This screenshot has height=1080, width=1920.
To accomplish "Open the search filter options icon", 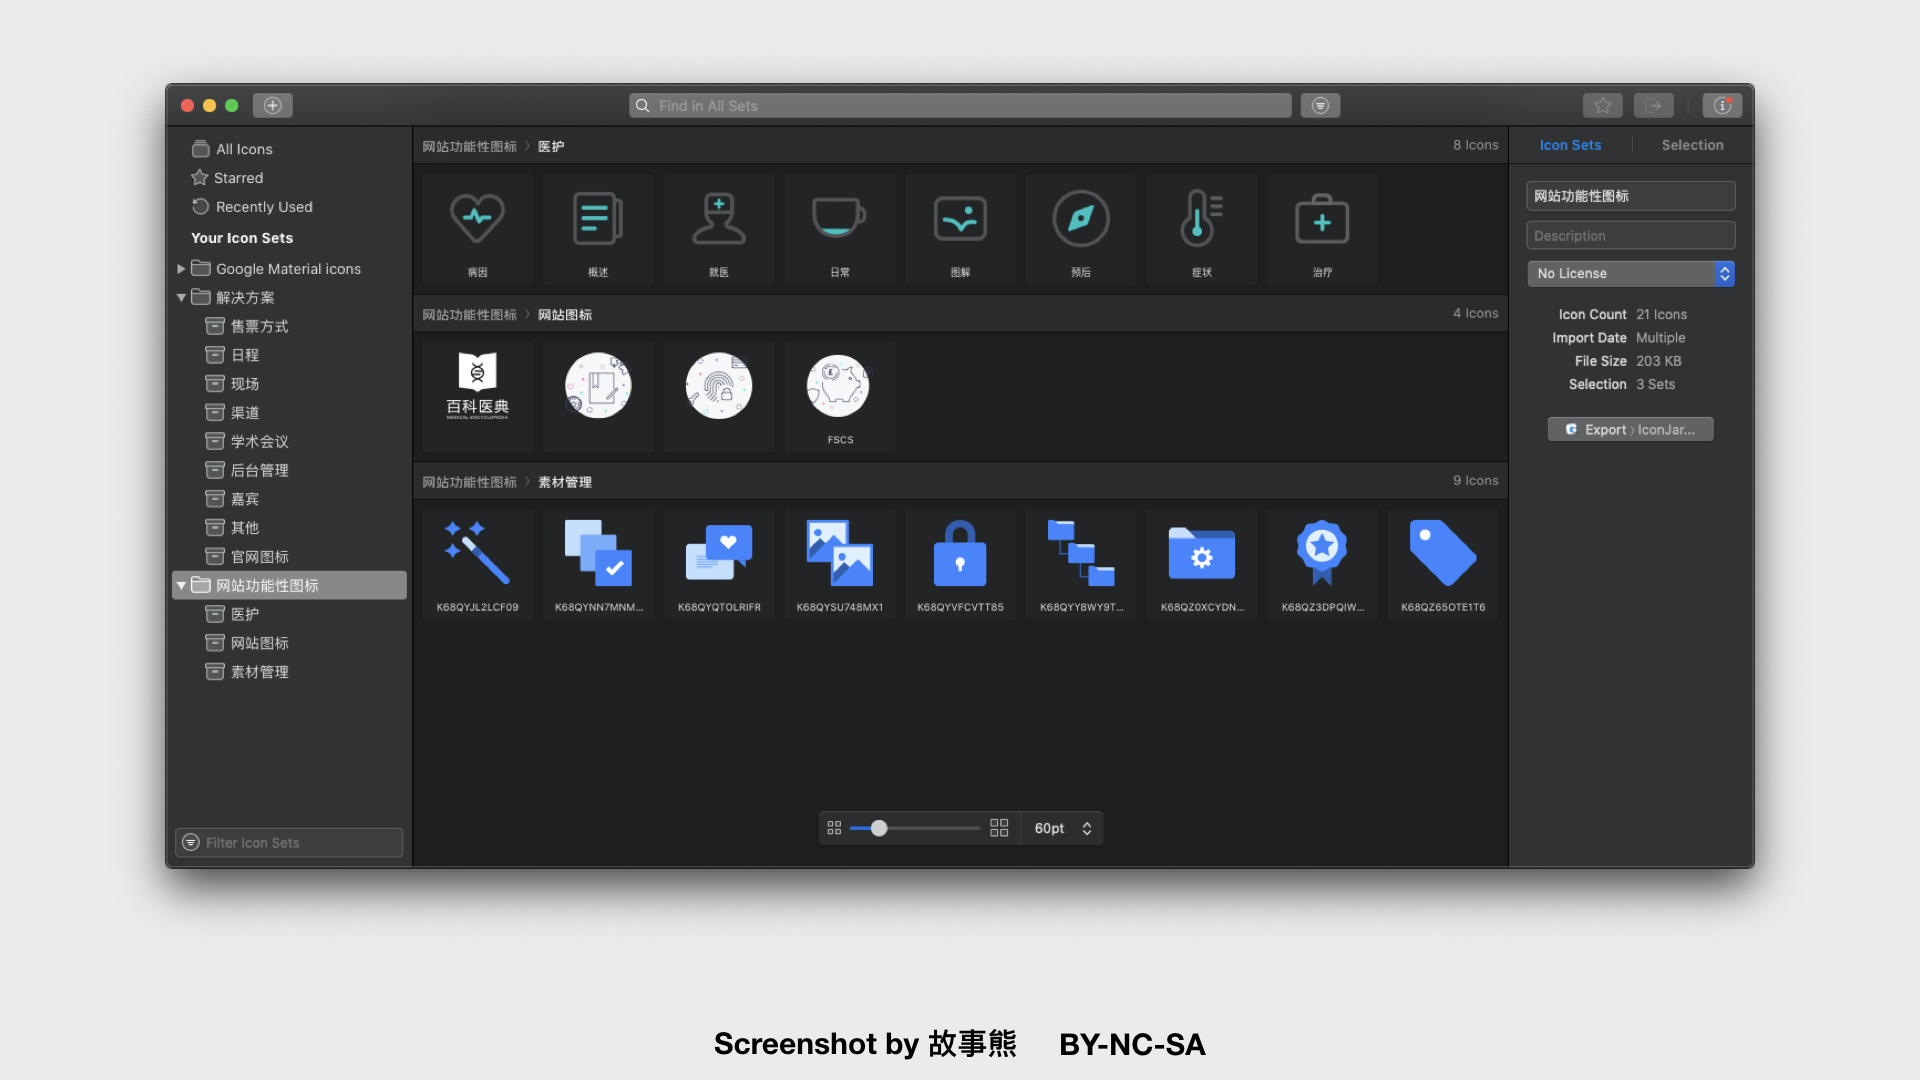I will pos(1320,105).
